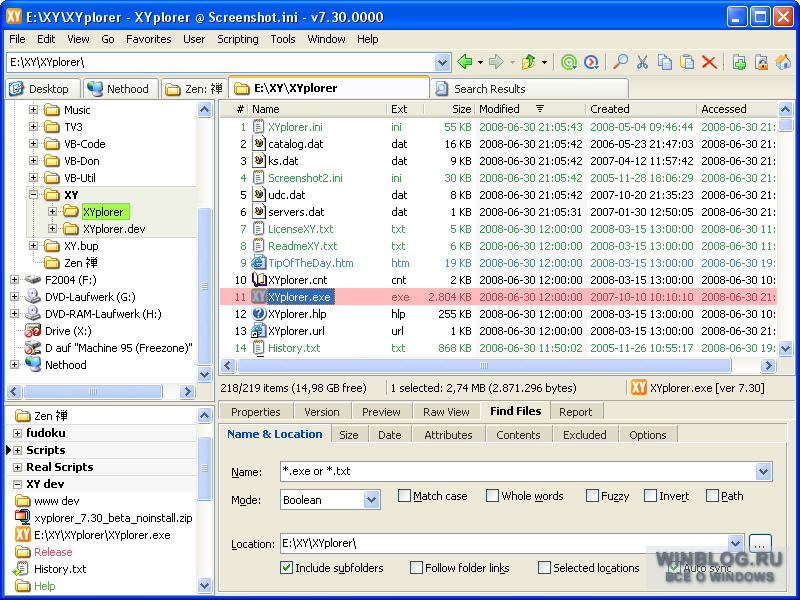Image resolution: width=800 pixels, height=600 pixels.
Task: Click the Nethood network icon in the tree
Action: (x=33, y=364)
